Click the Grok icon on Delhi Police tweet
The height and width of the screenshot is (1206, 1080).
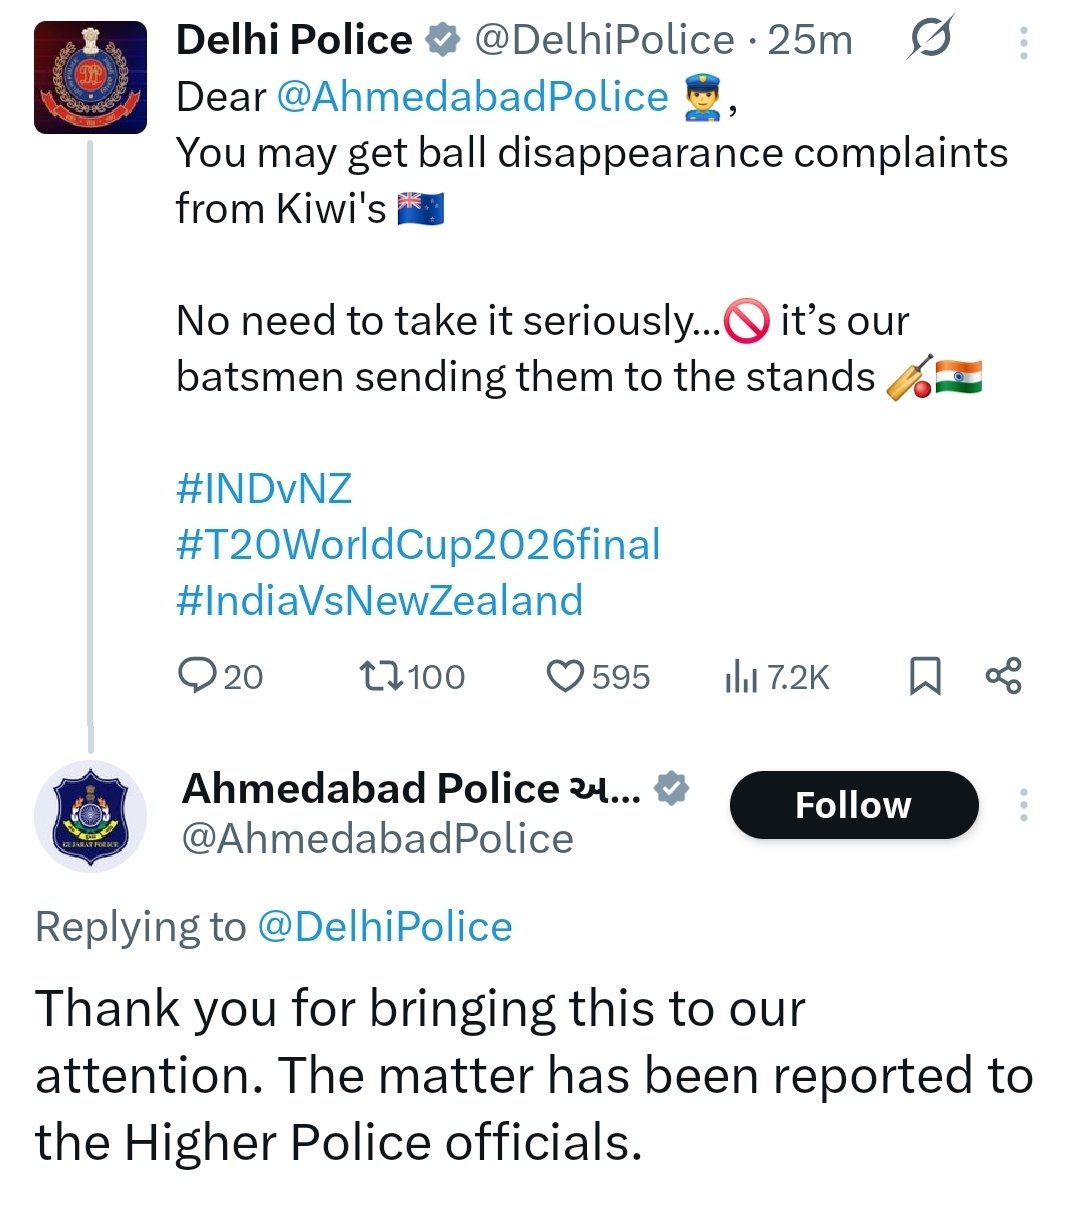pos(930,38)
